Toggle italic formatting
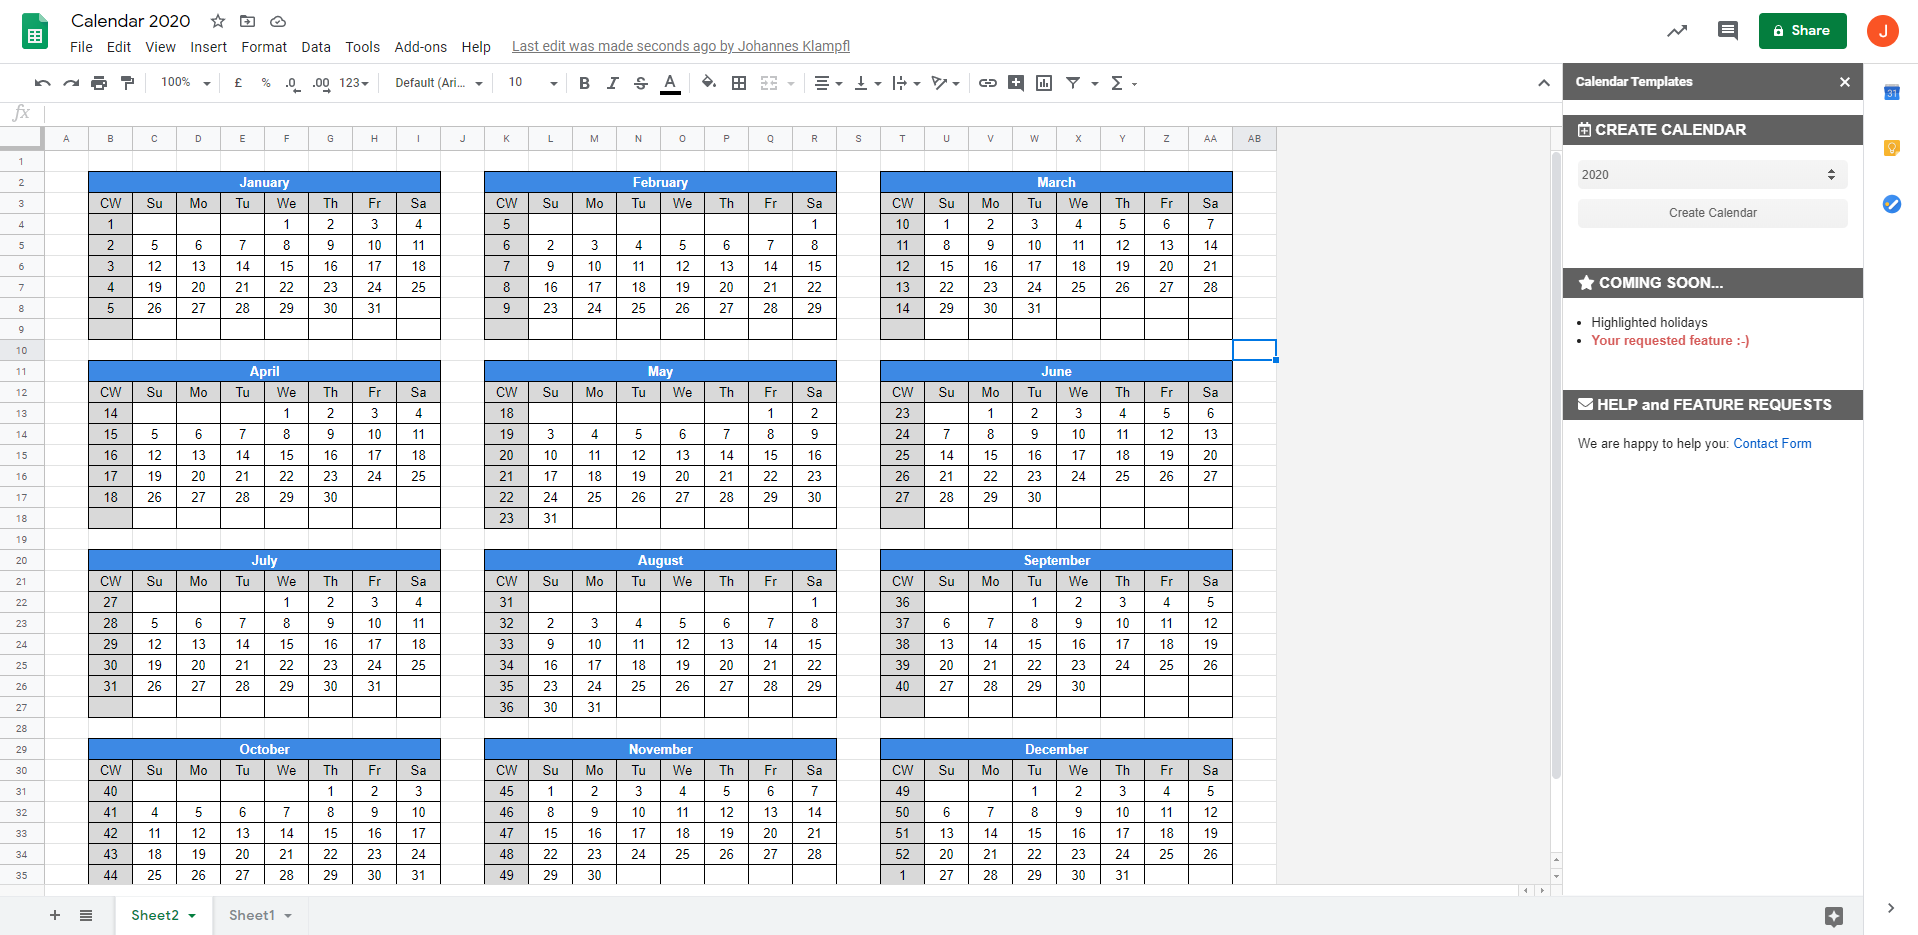Image resolution: width=1918 pixels, height=935 pixels. point(612,83)
